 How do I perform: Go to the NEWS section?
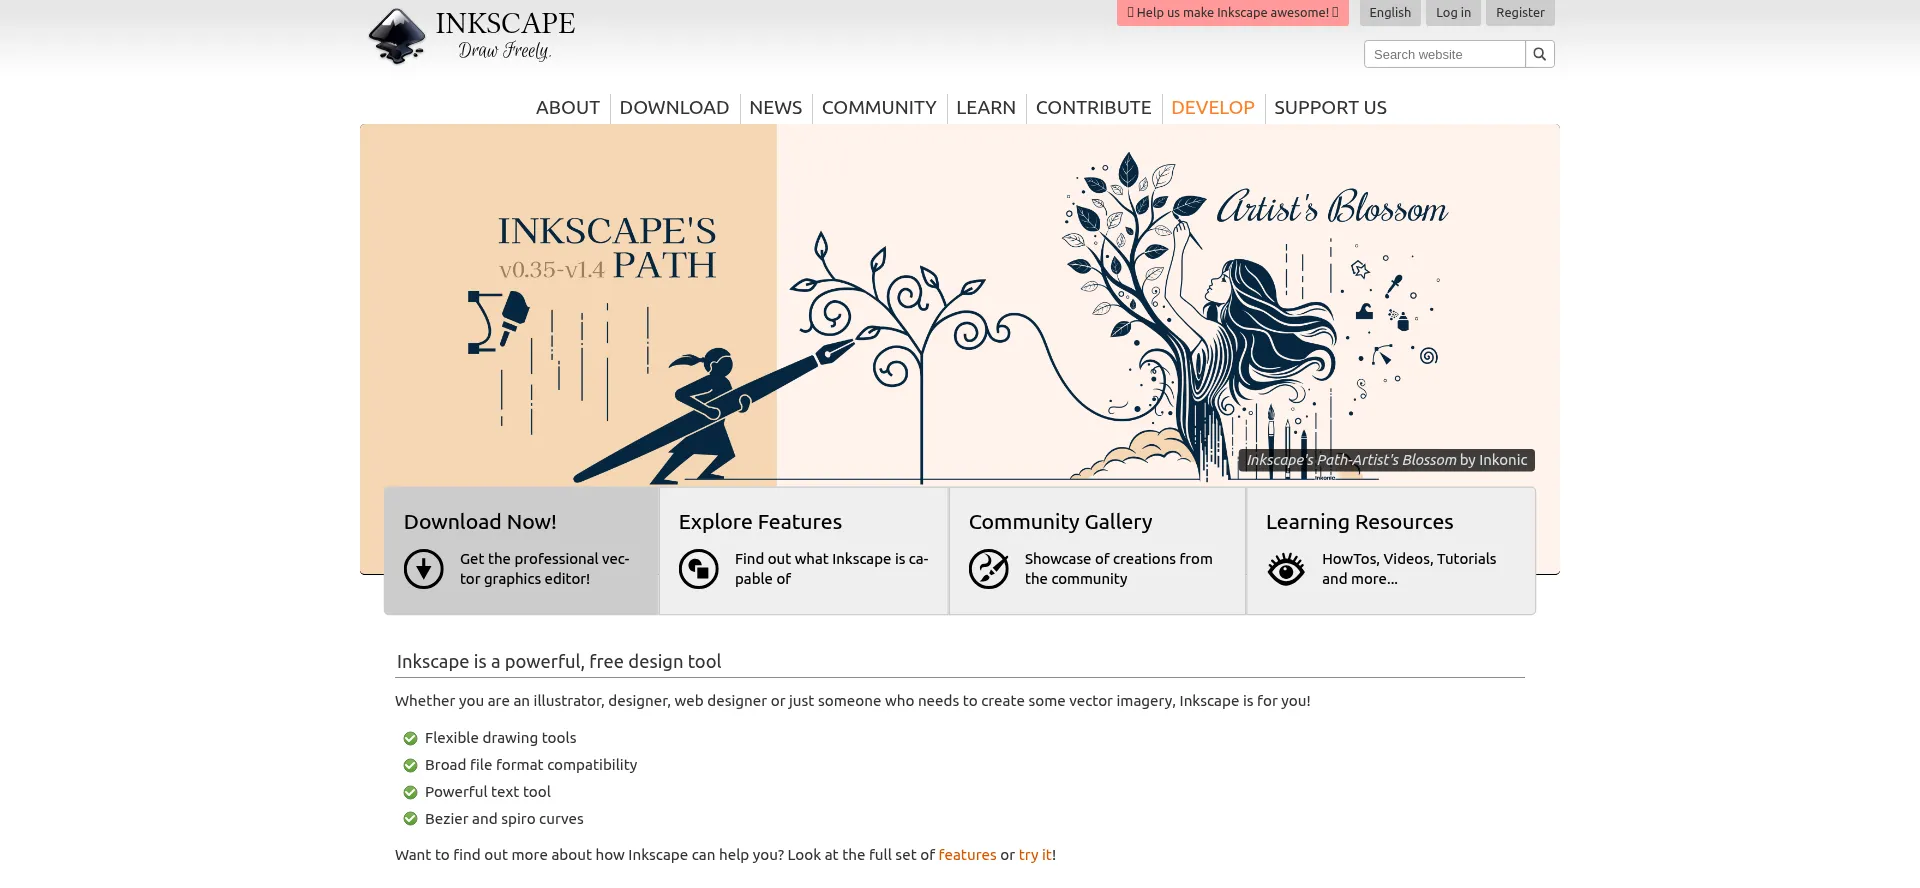(x=776, y=107)
